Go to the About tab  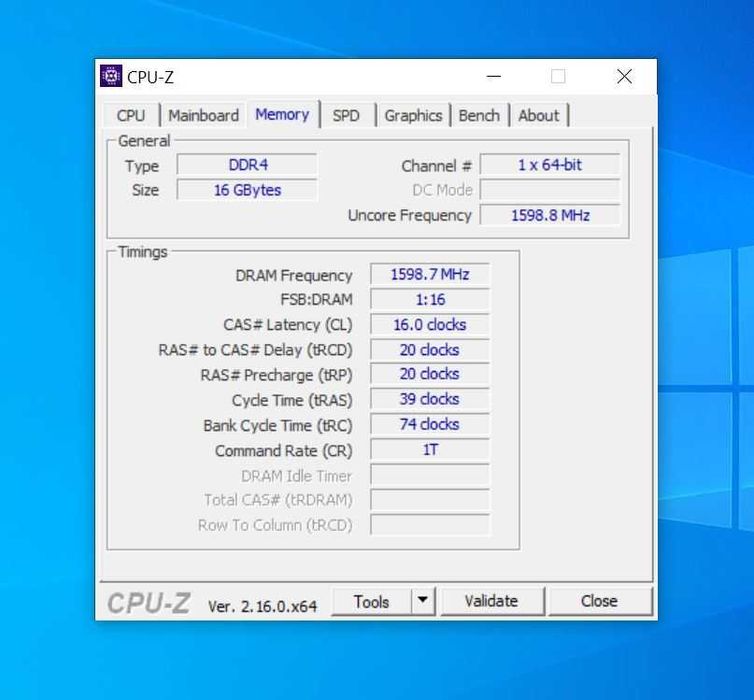coord(539,115)
